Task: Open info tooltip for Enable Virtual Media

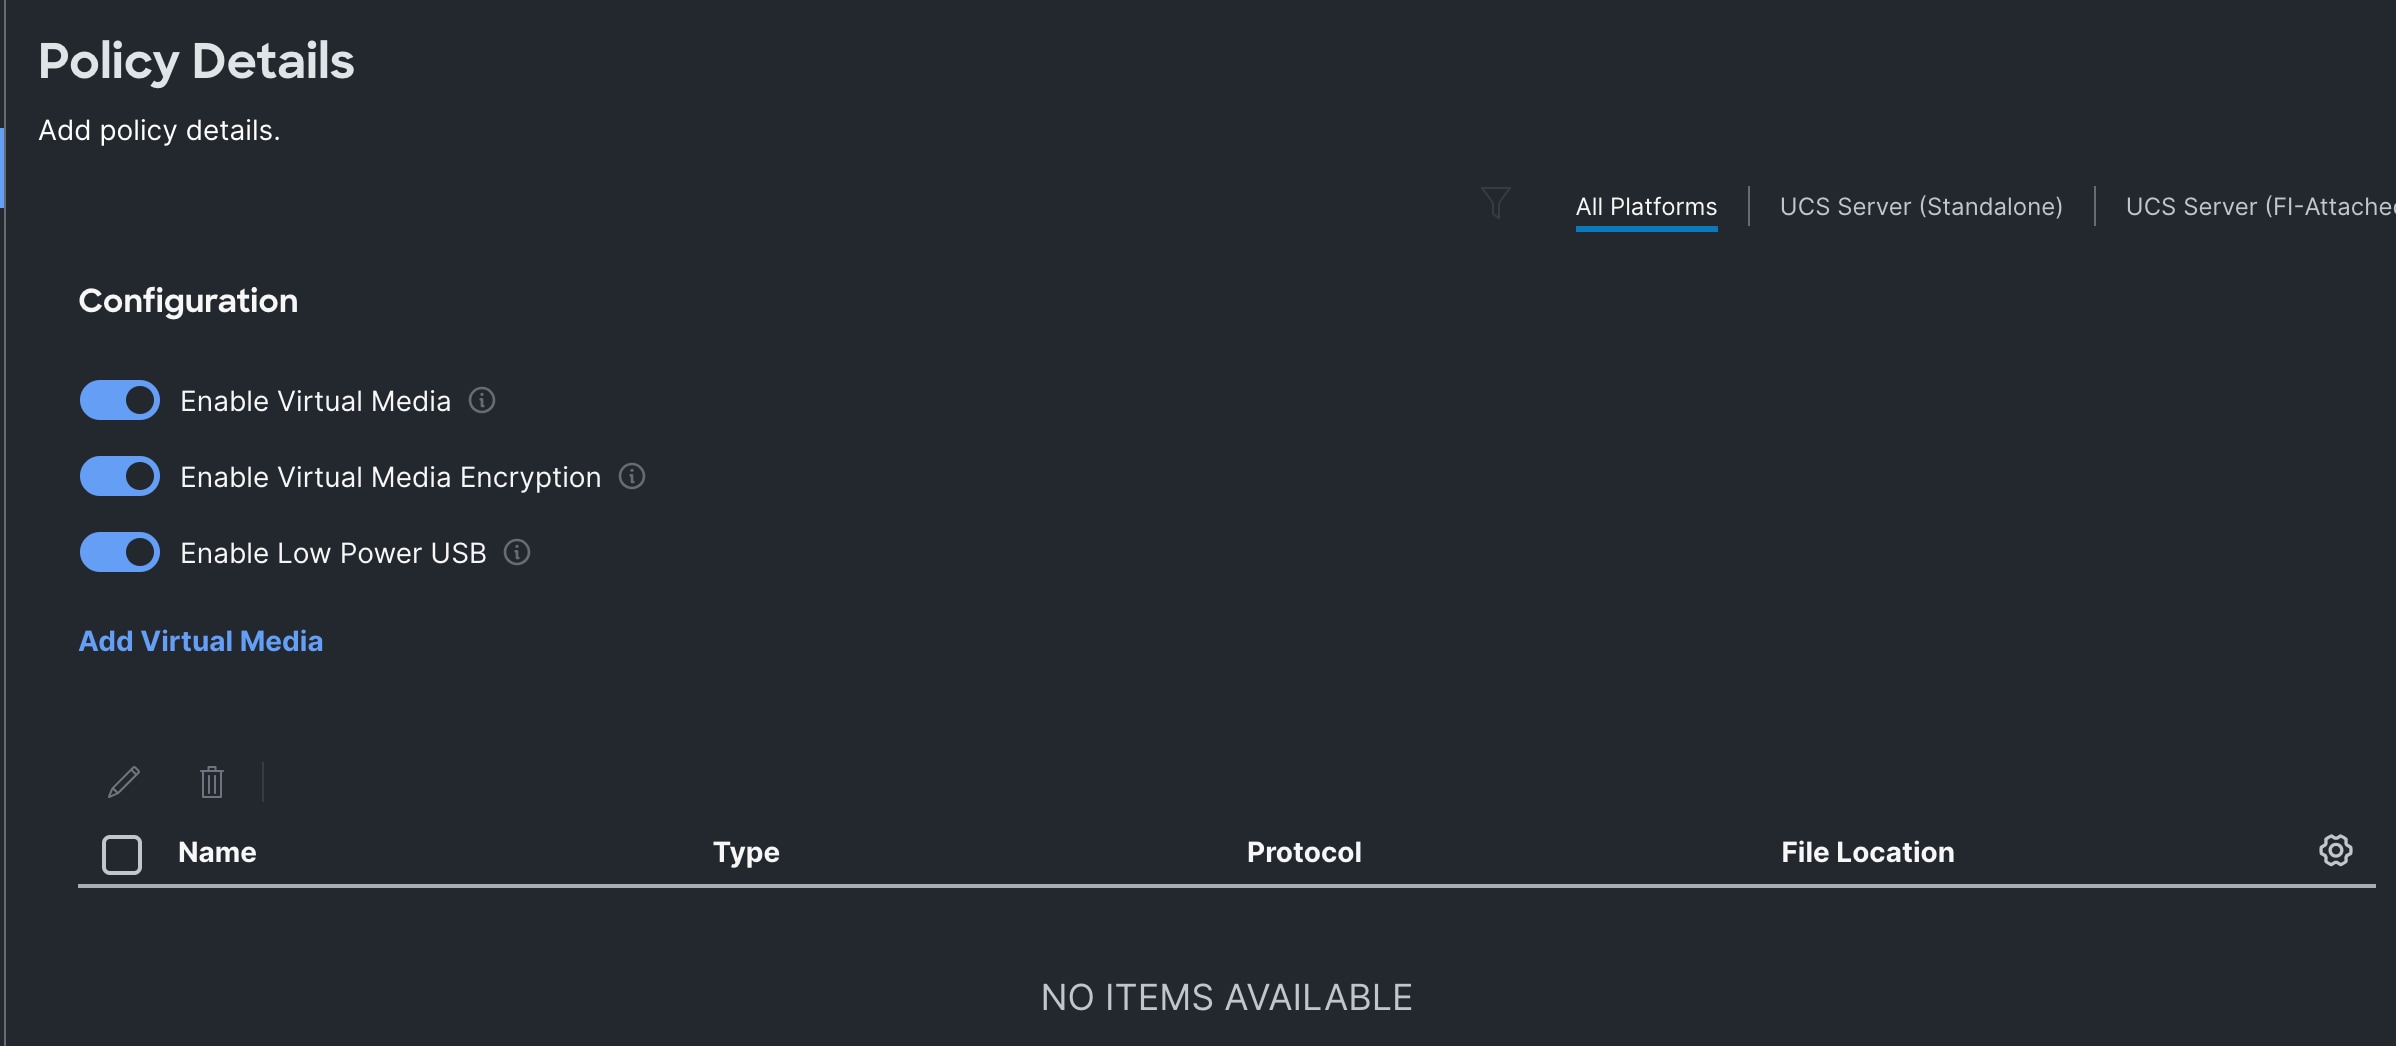Action: (x=482, y=401)
